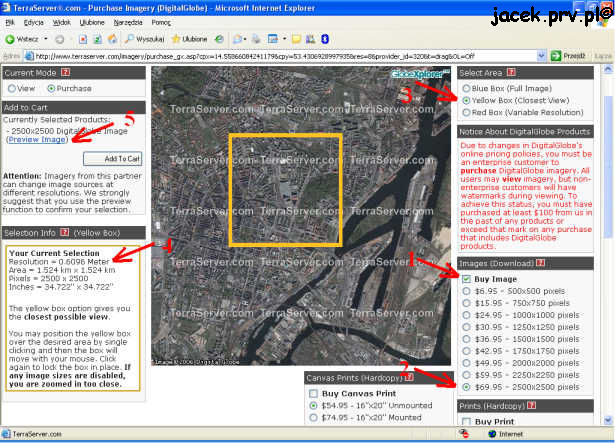The height and width of the screenshot is (443, 615).
Task: Click the History toolbar icon
Action: coord(219,39)
